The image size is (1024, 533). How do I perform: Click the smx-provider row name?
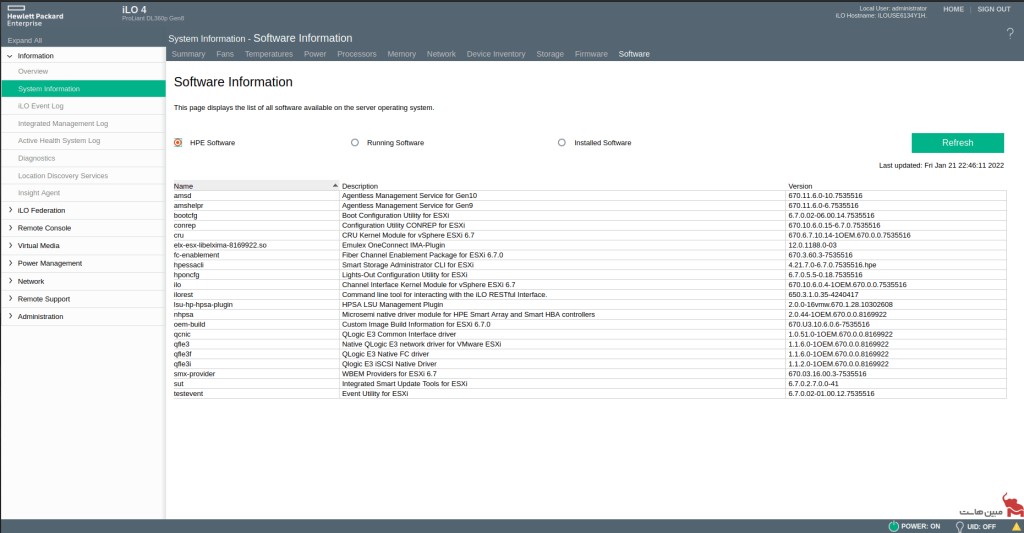194,374
